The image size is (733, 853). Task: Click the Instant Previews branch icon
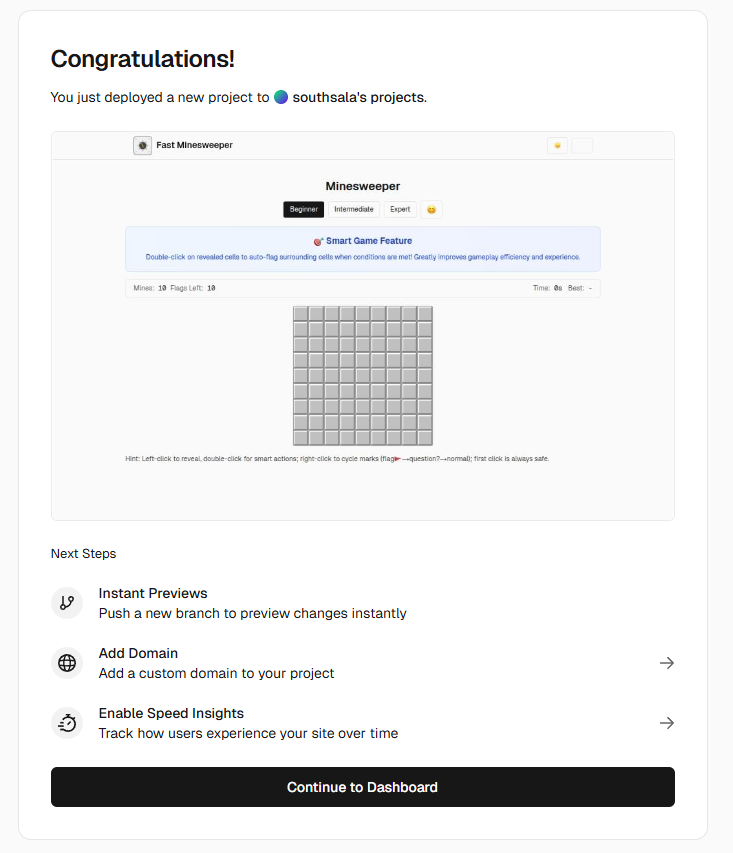pyautogui.click(x=67, y=603)
